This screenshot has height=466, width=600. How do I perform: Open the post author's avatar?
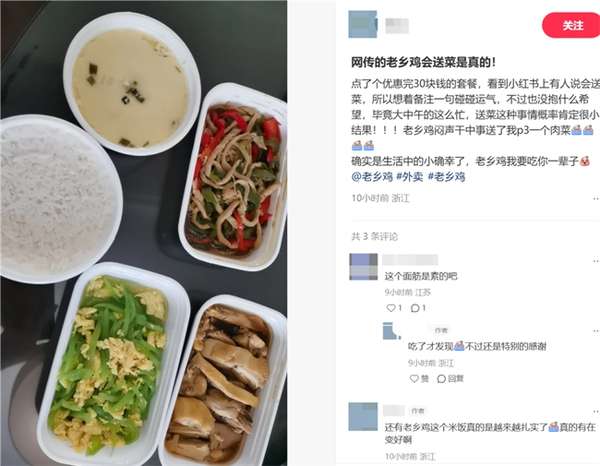click(363, 24)
